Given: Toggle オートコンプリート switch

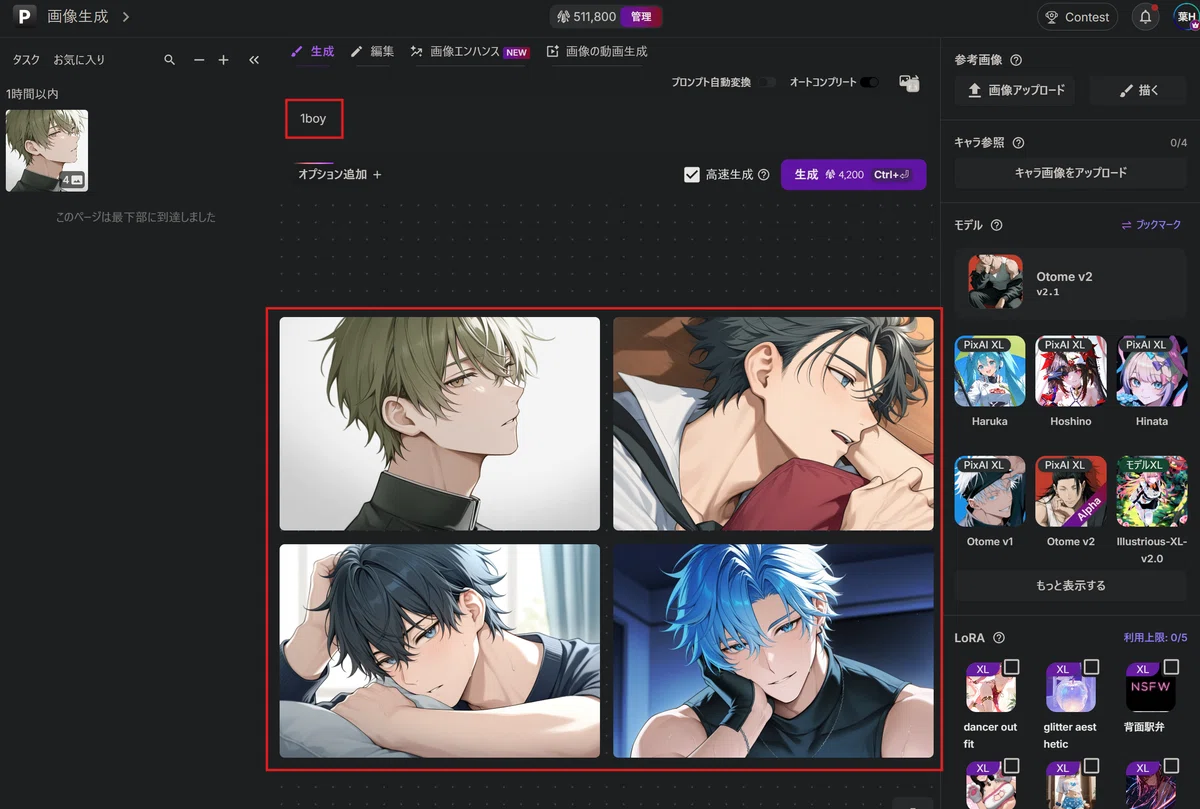Looking at the screenshot, I should tap(869, 82).
